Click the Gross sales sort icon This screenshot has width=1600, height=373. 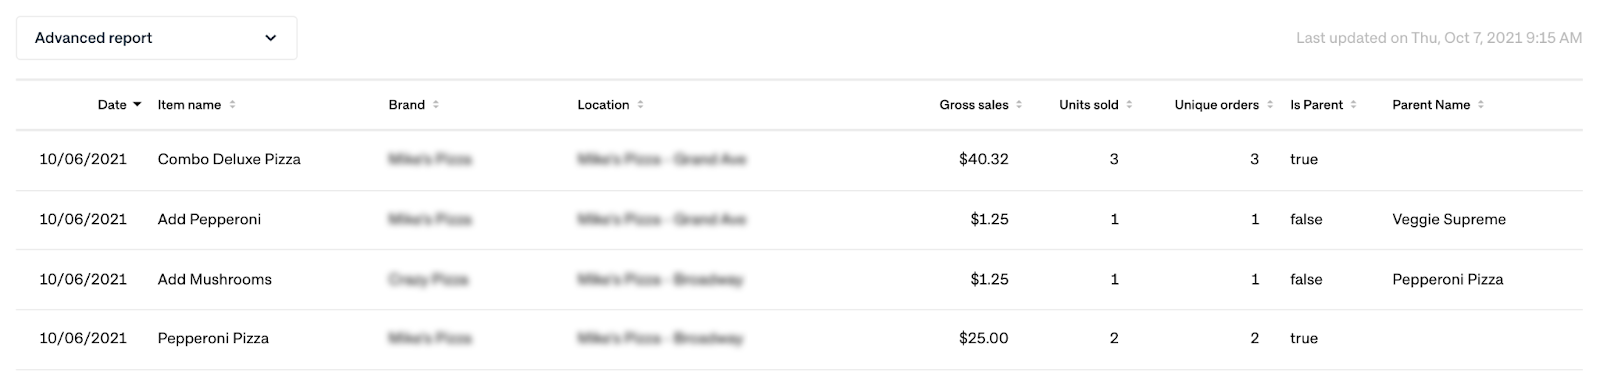pos(1019,105)
